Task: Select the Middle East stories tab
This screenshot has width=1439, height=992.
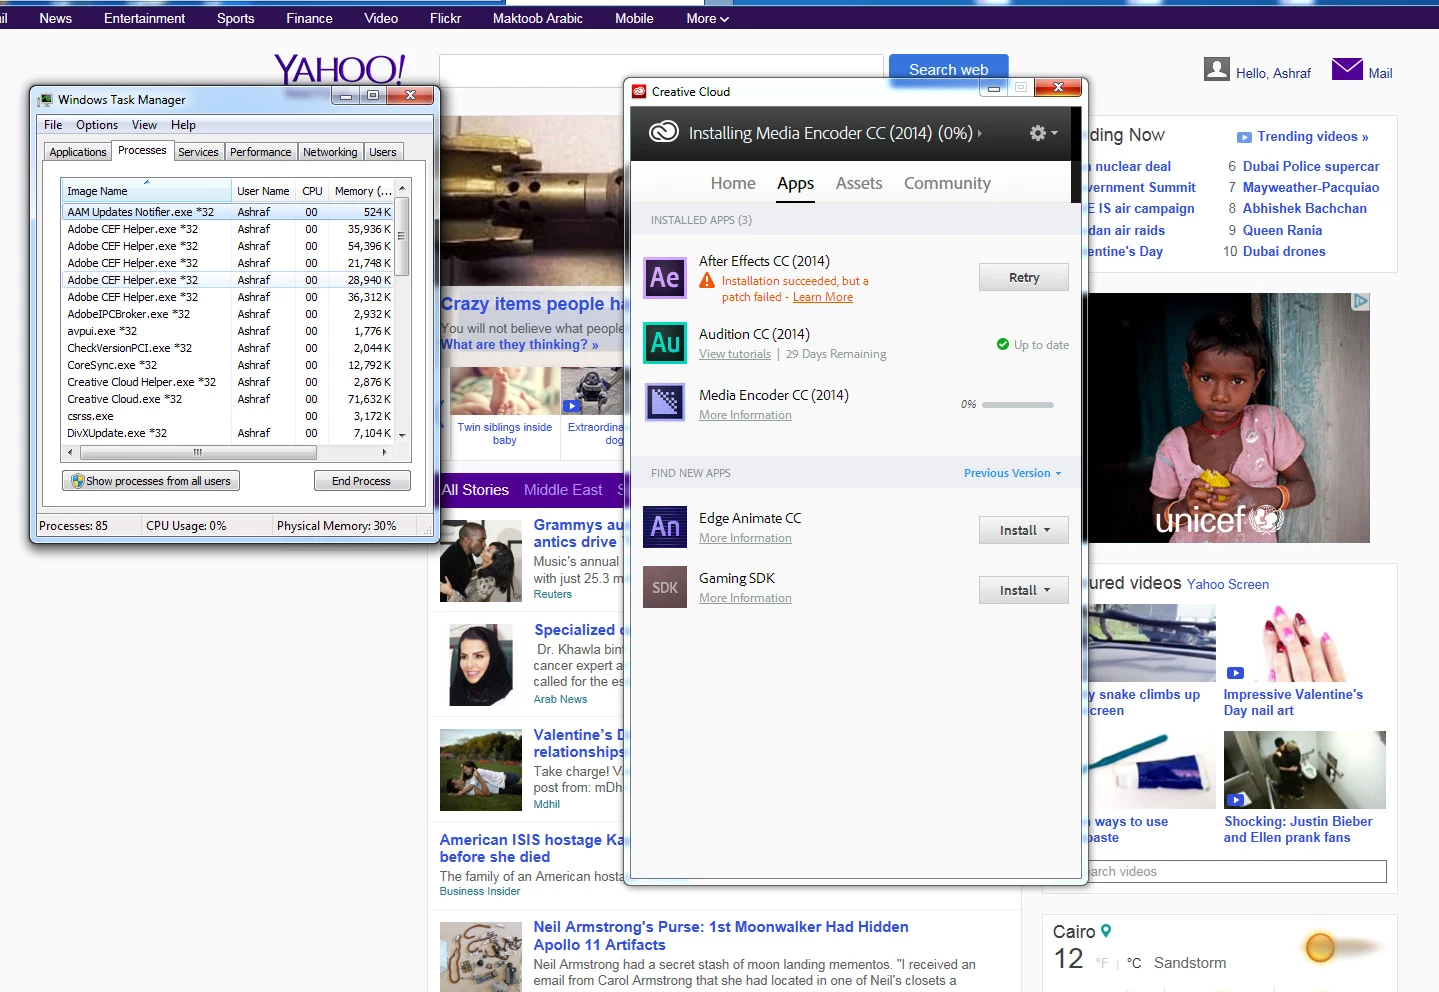Action: click(563, 490)
